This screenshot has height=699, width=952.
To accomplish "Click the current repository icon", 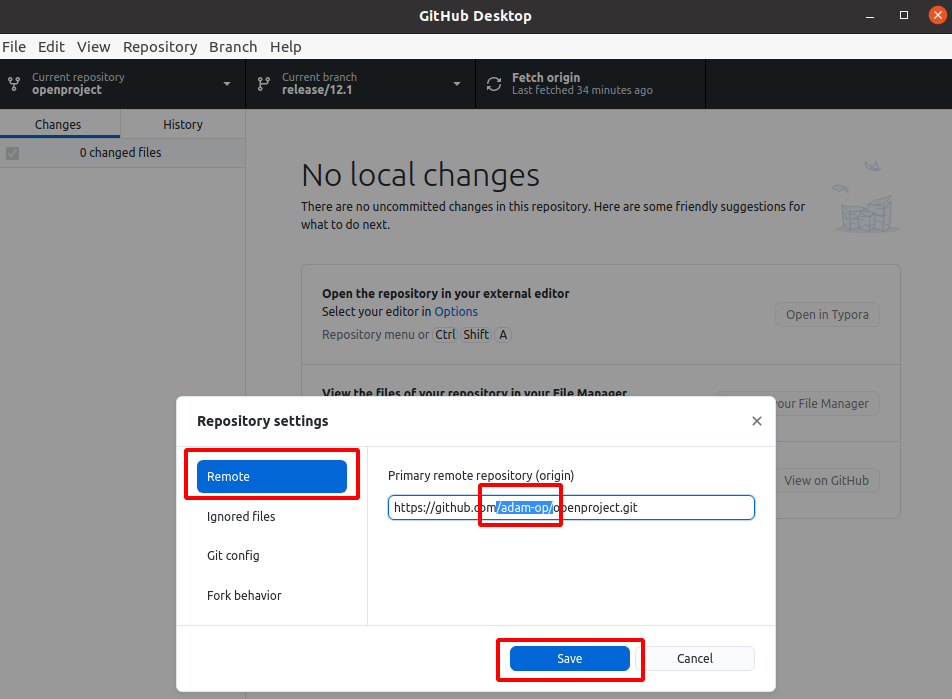I will [x=14, y=84].
